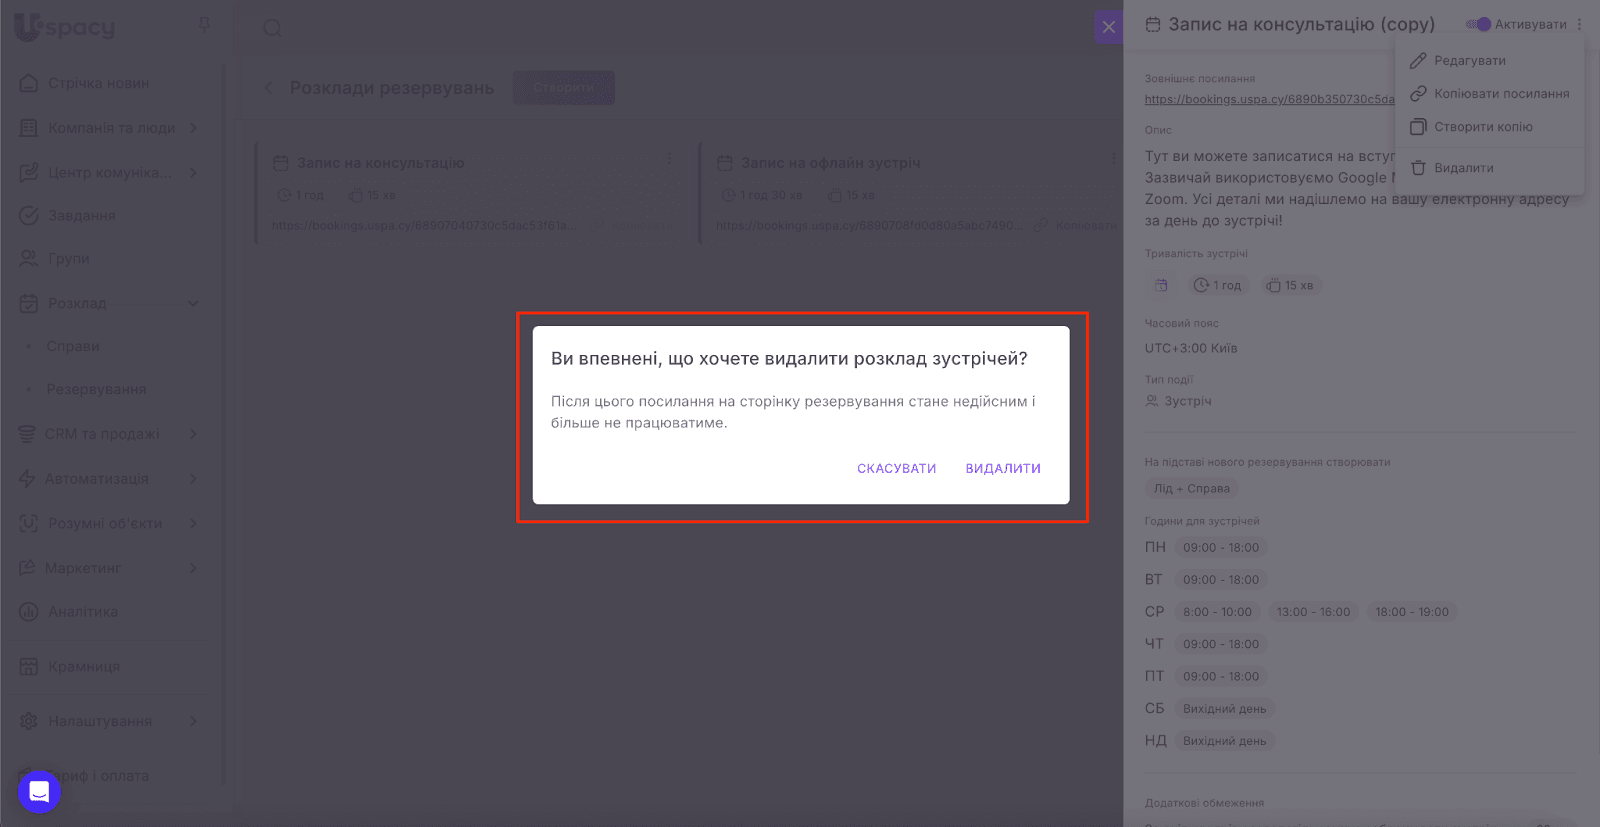Open the Крамниця marketplace section
Screen dimensions: 1600x827
coord(84,666)
